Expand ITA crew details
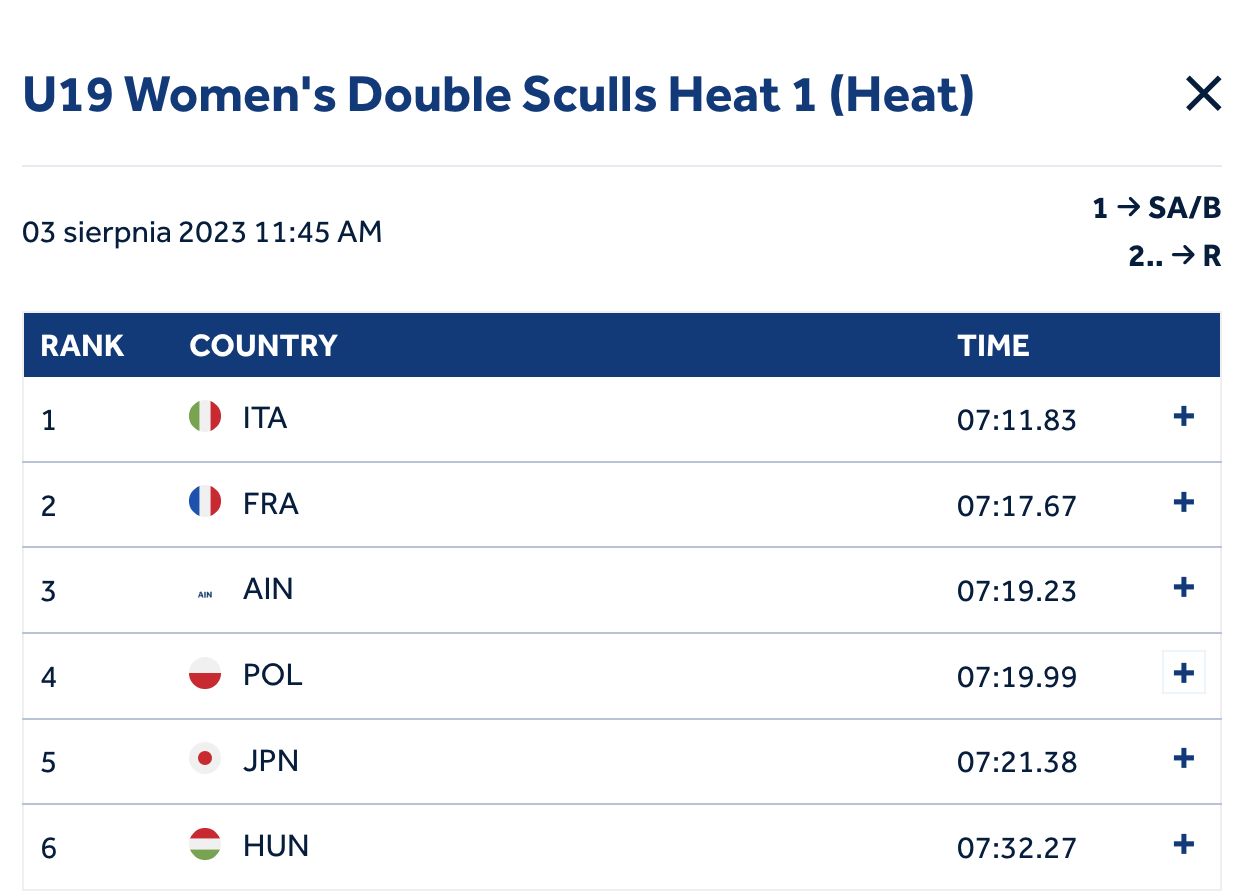 (1184, 416)
